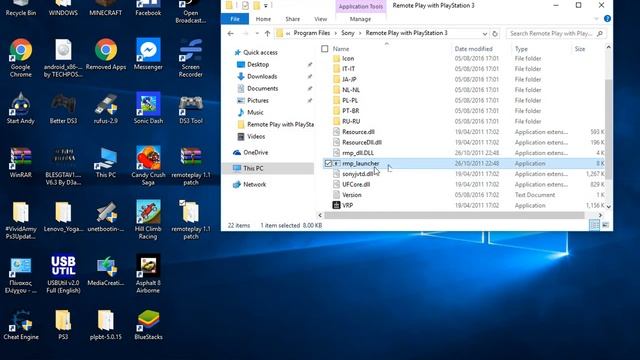
Task: Select the Application Tools contextual tab
Action: [361, 7]
